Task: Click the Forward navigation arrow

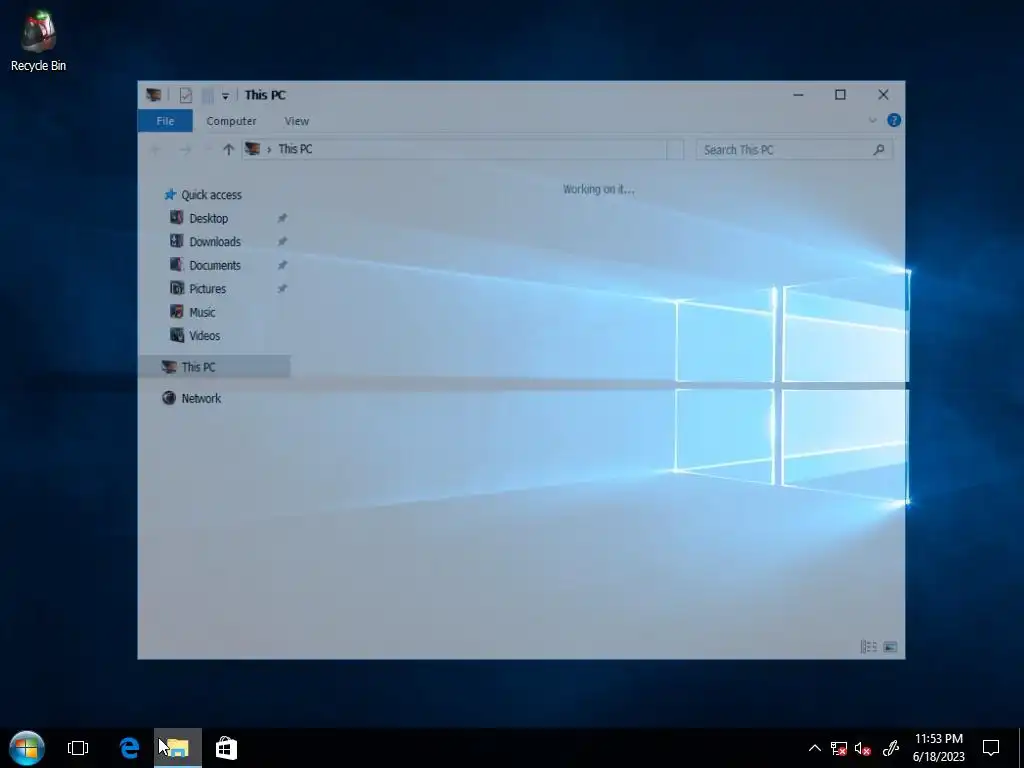Action: [x=185, y=150]
